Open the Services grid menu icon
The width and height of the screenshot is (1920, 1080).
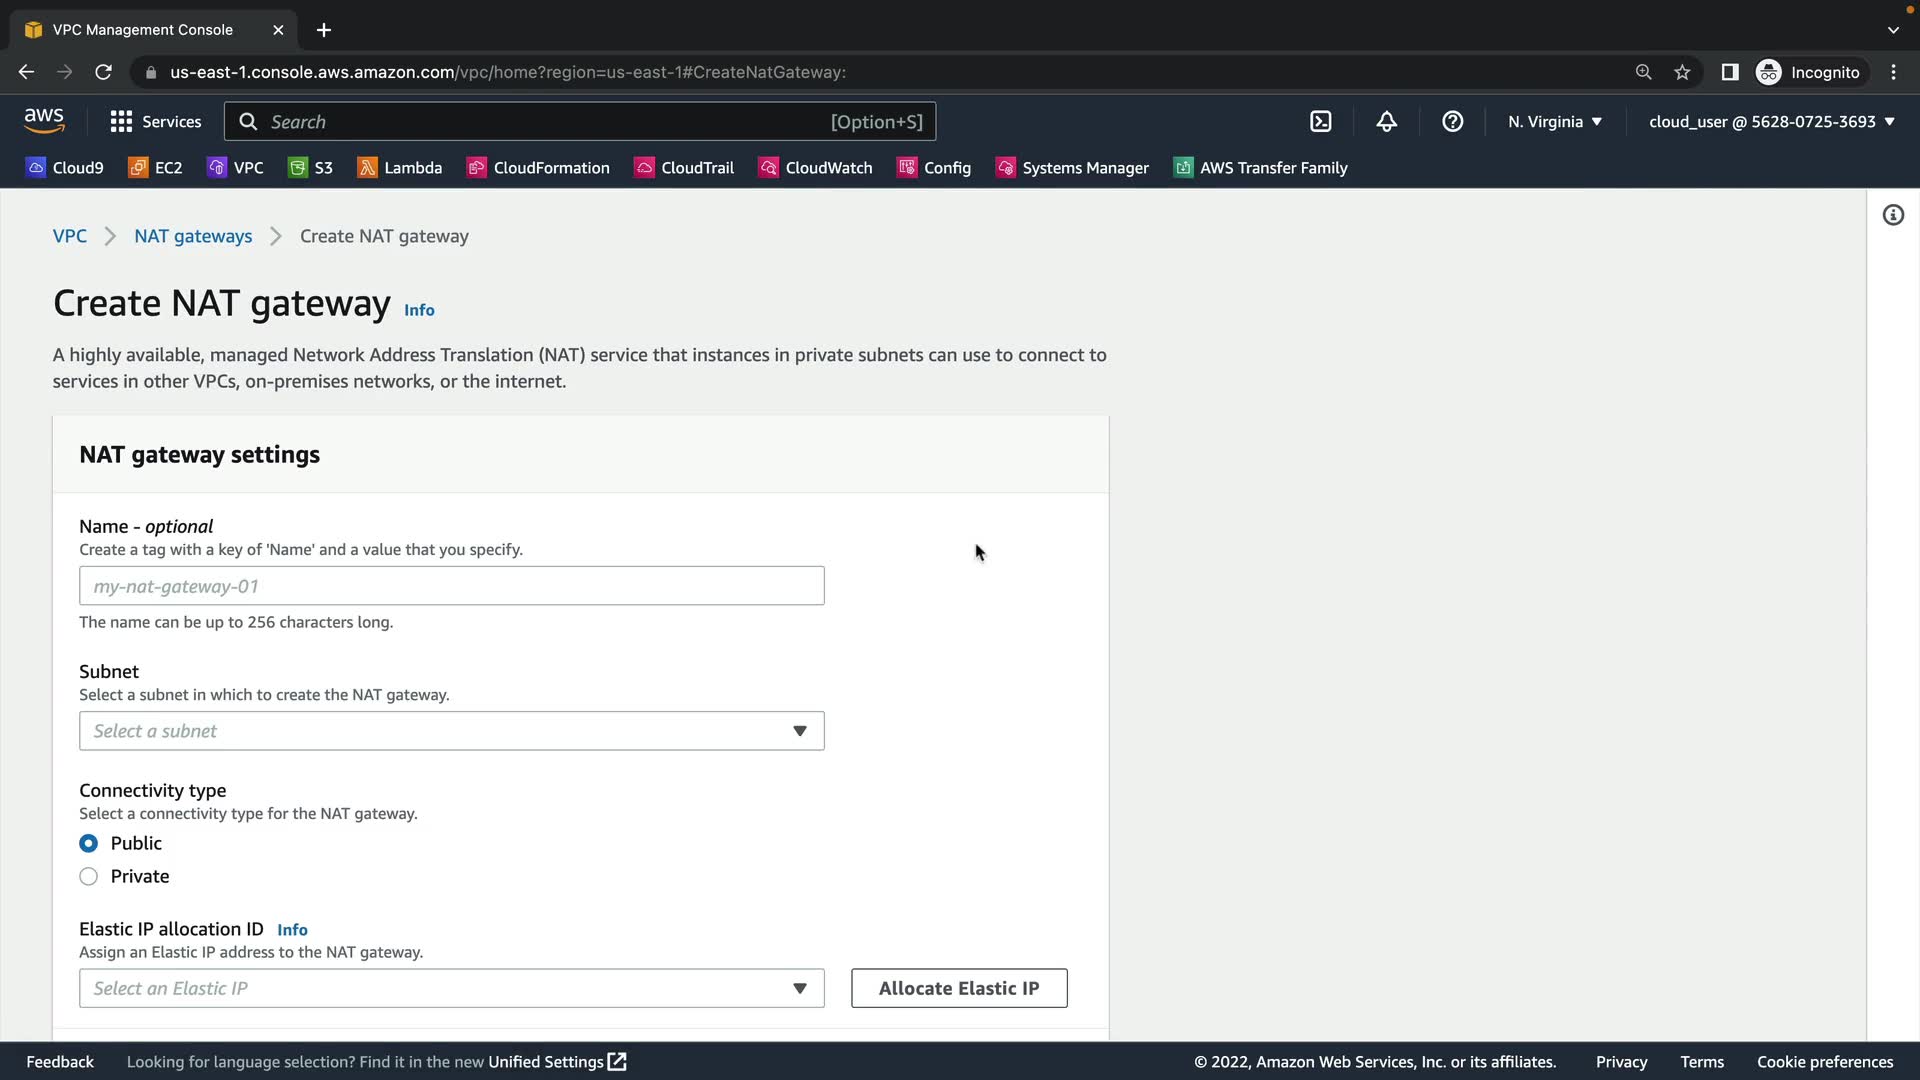click(121, 121)
